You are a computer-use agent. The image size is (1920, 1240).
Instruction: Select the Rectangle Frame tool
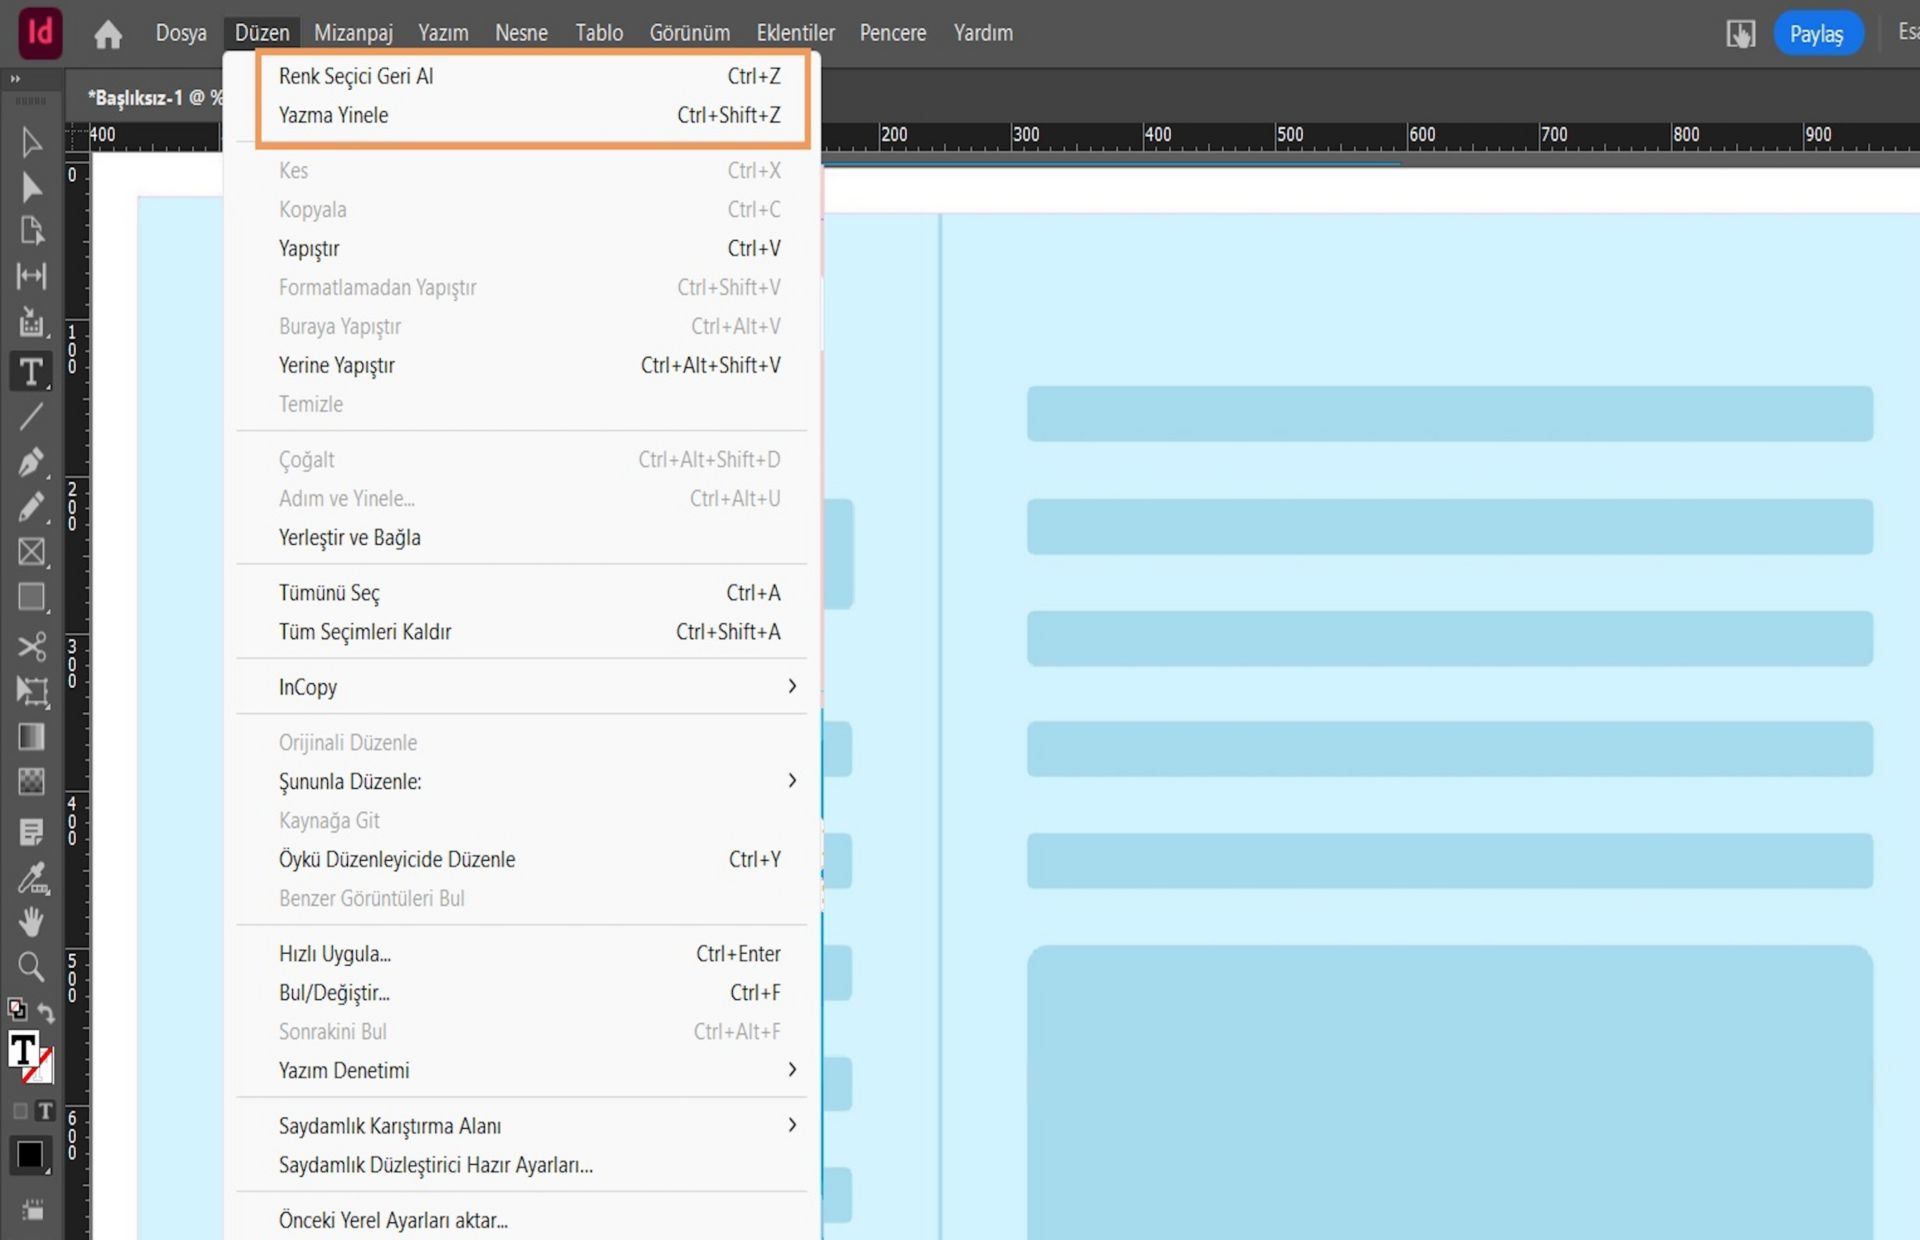click(x=31, y=552)
